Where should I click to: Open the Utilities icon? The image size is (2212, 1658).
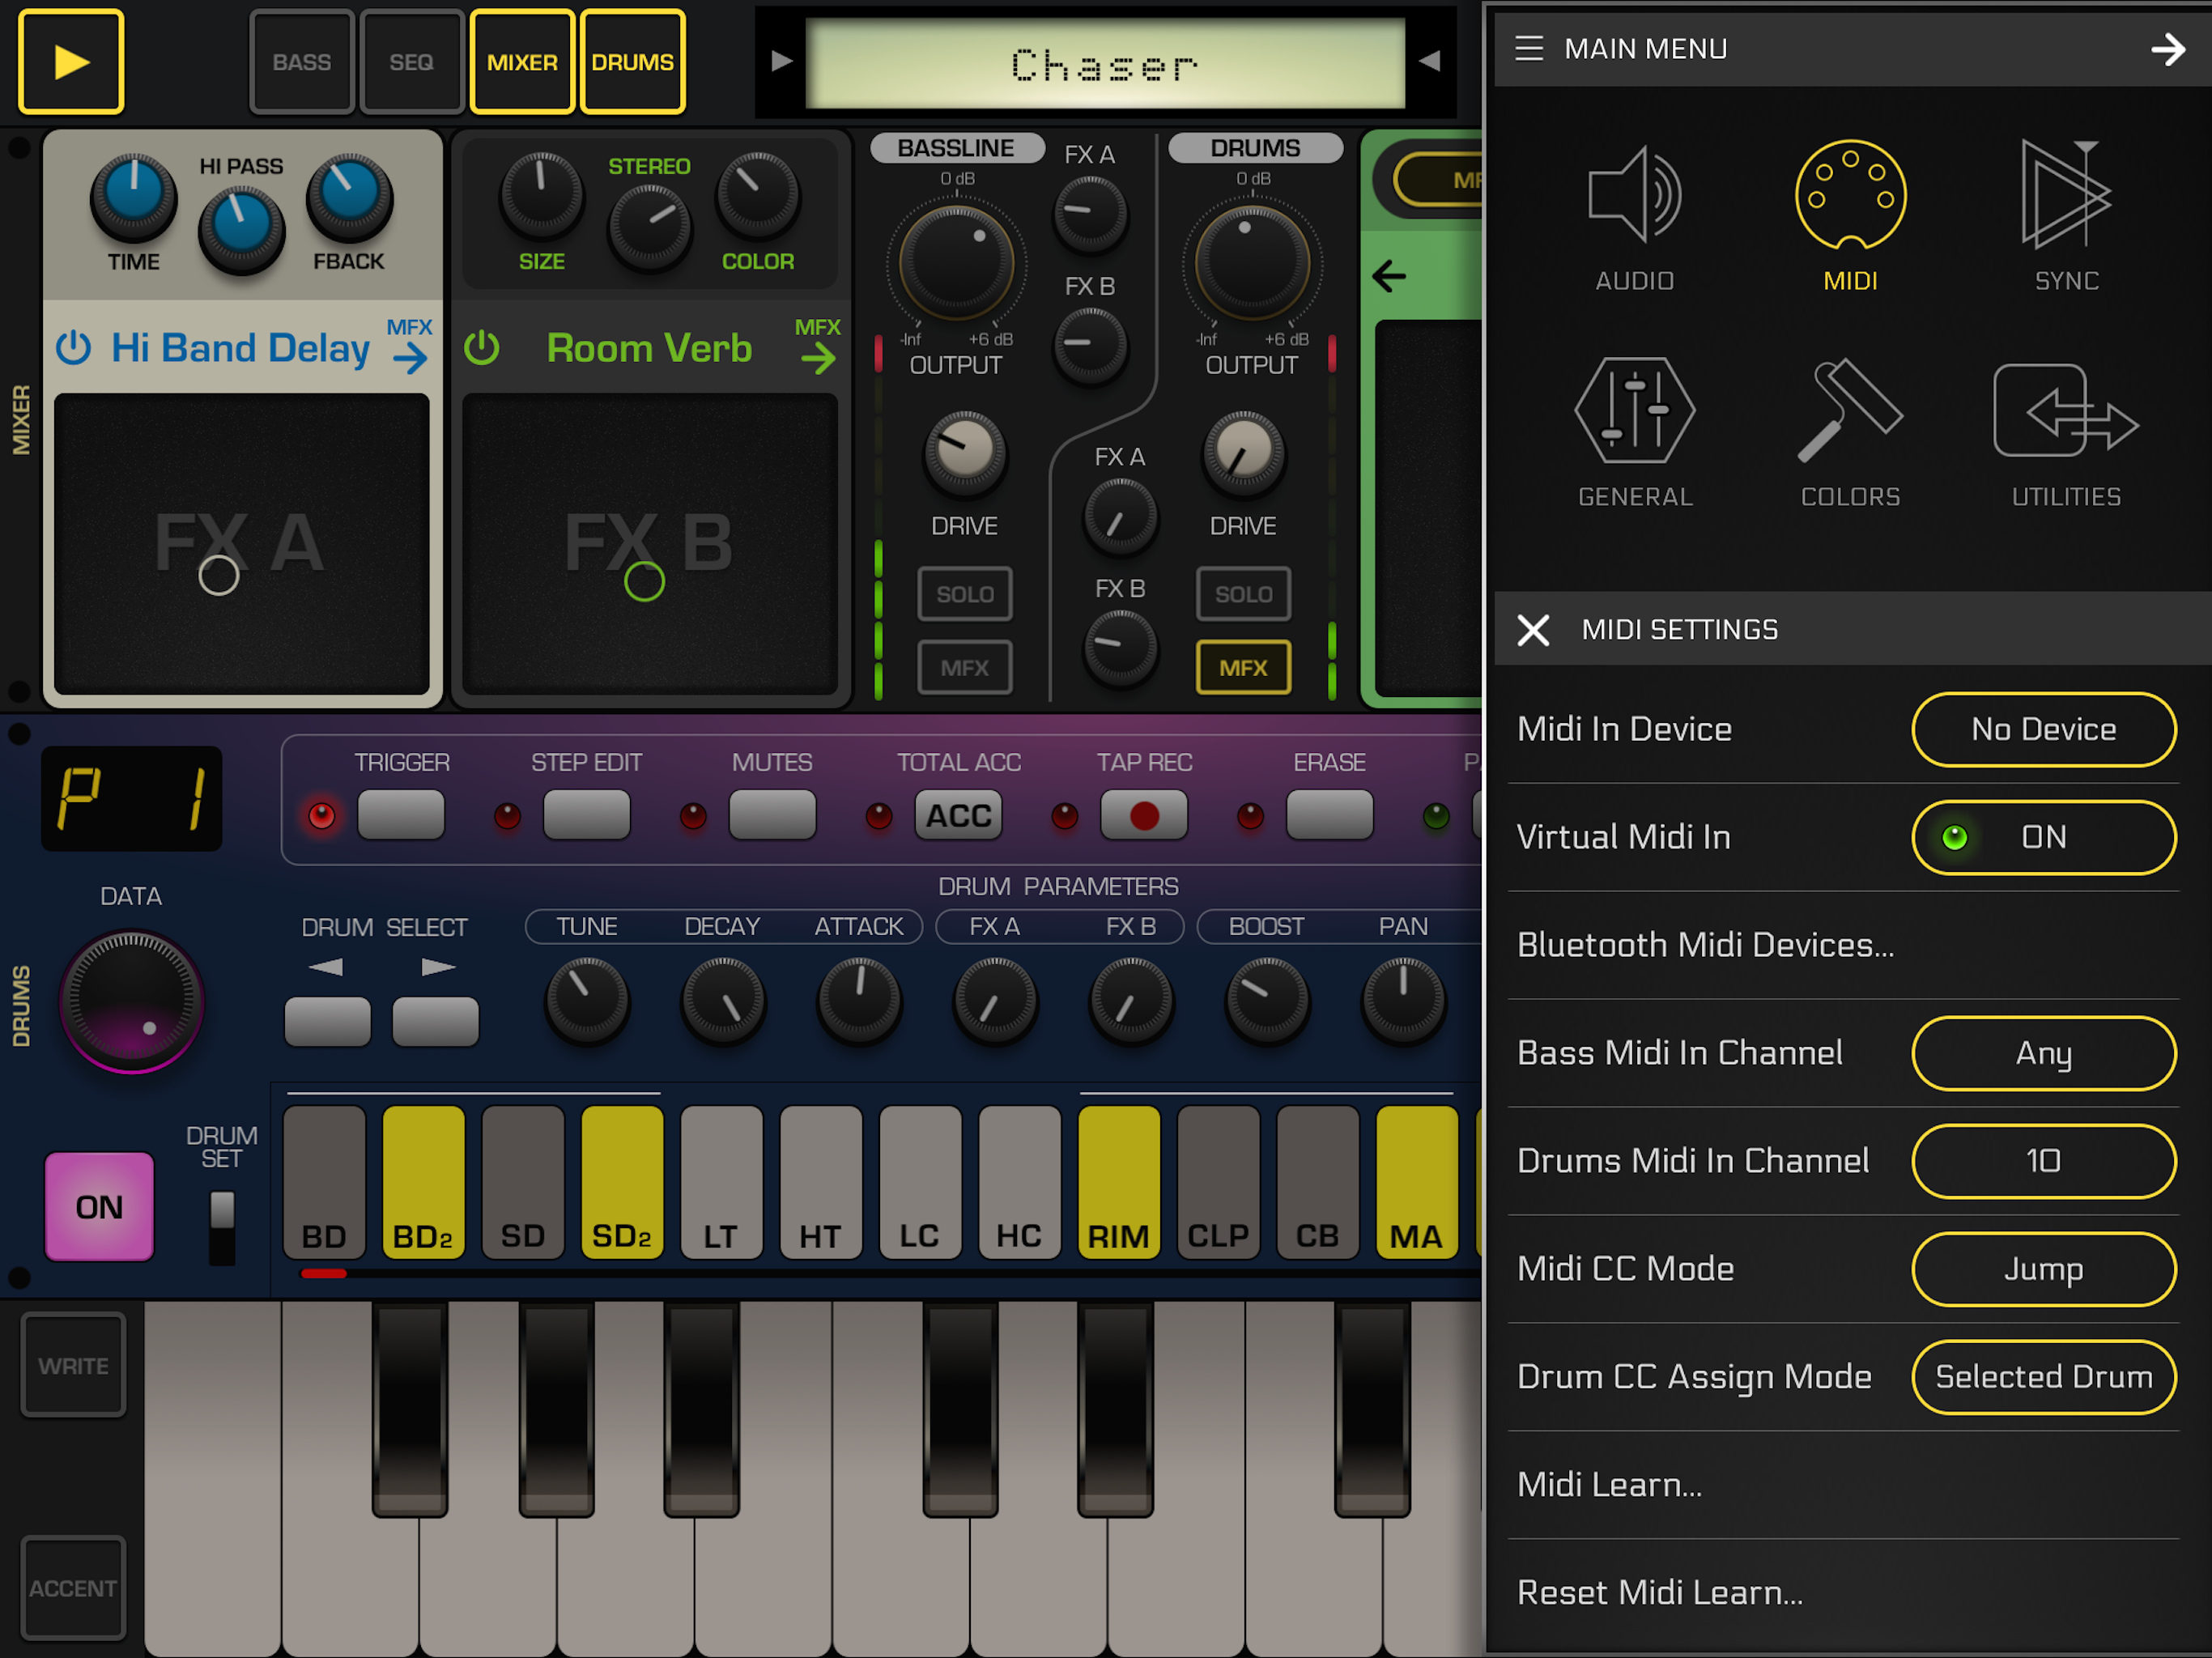pos(2066,411)
